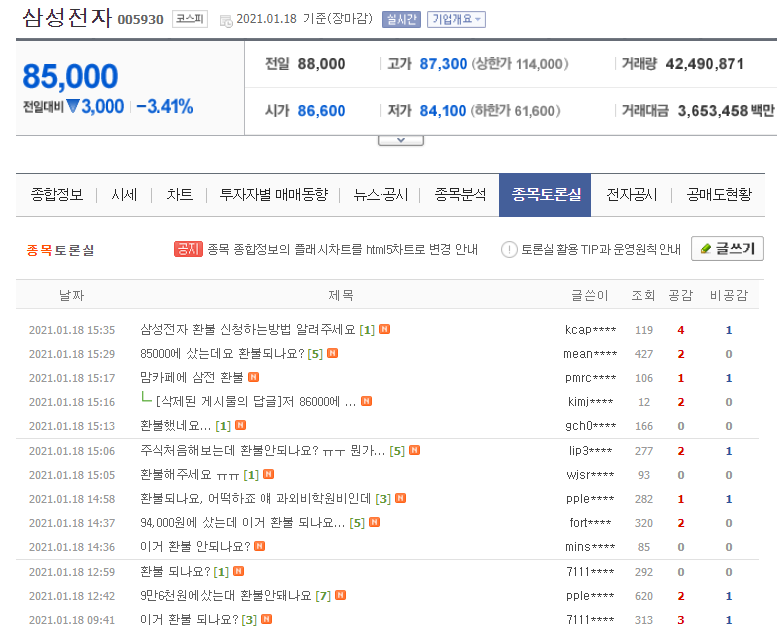Click author lip3****

(590, 451)
